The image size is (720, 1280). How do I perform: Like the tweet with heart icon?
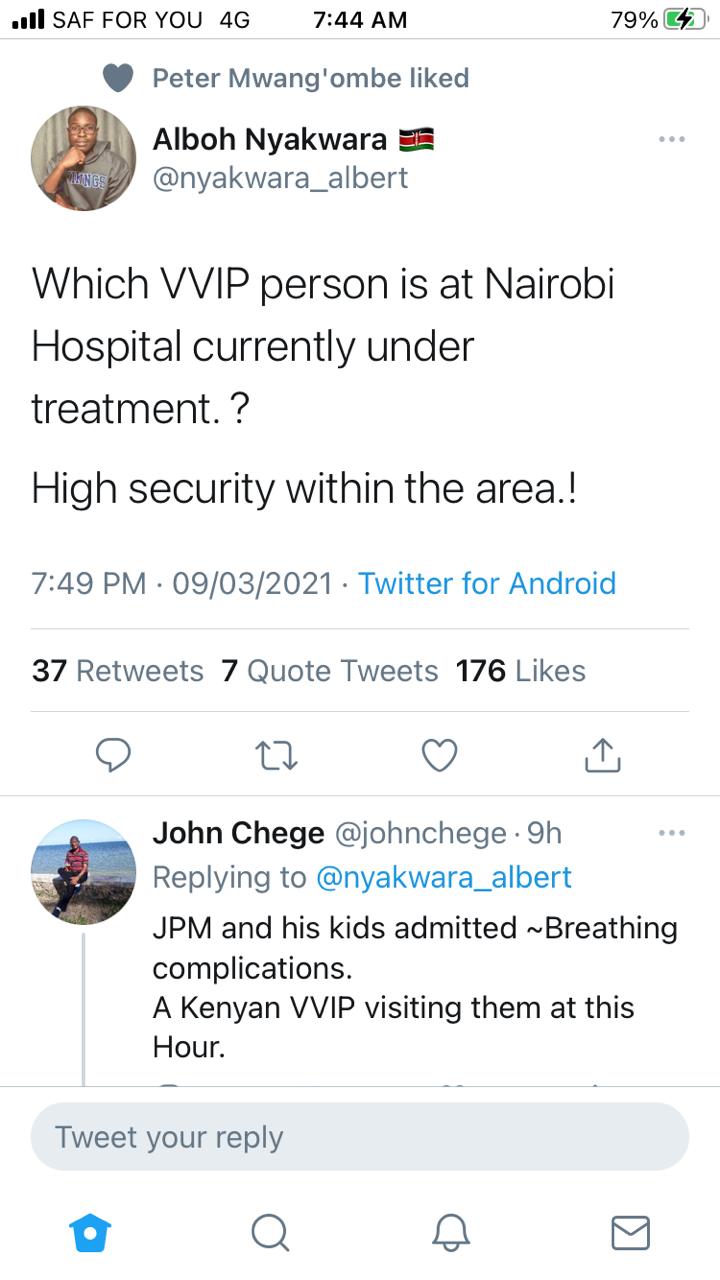click(439, 755)
